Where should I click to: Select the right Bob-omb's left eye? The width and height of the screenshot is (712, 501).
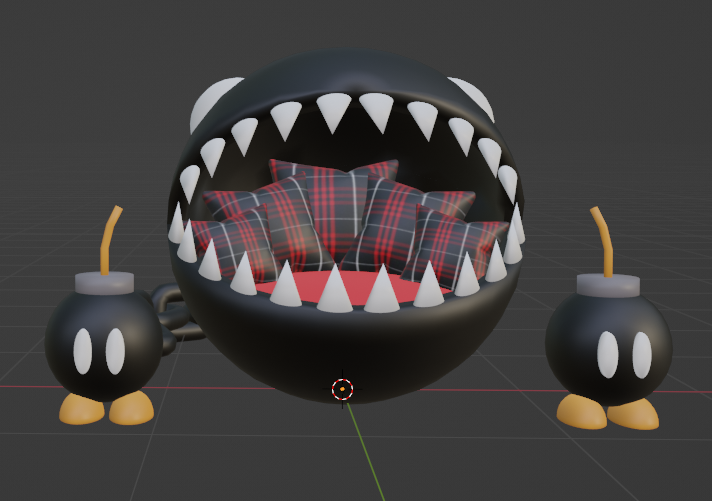(x=608, y=354)
